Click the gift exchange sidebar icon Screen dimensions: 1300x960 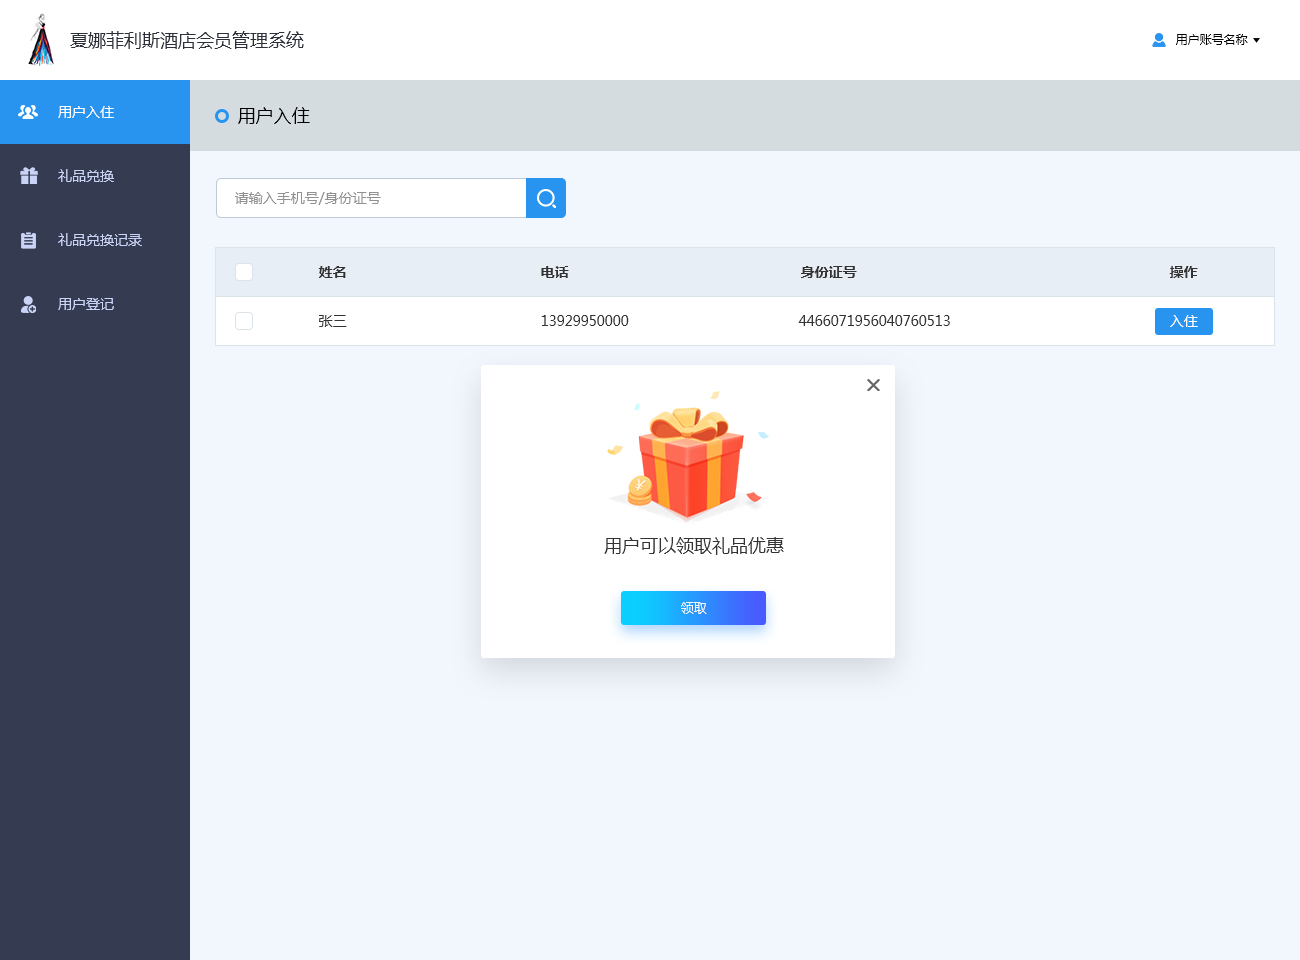[29, 176]
